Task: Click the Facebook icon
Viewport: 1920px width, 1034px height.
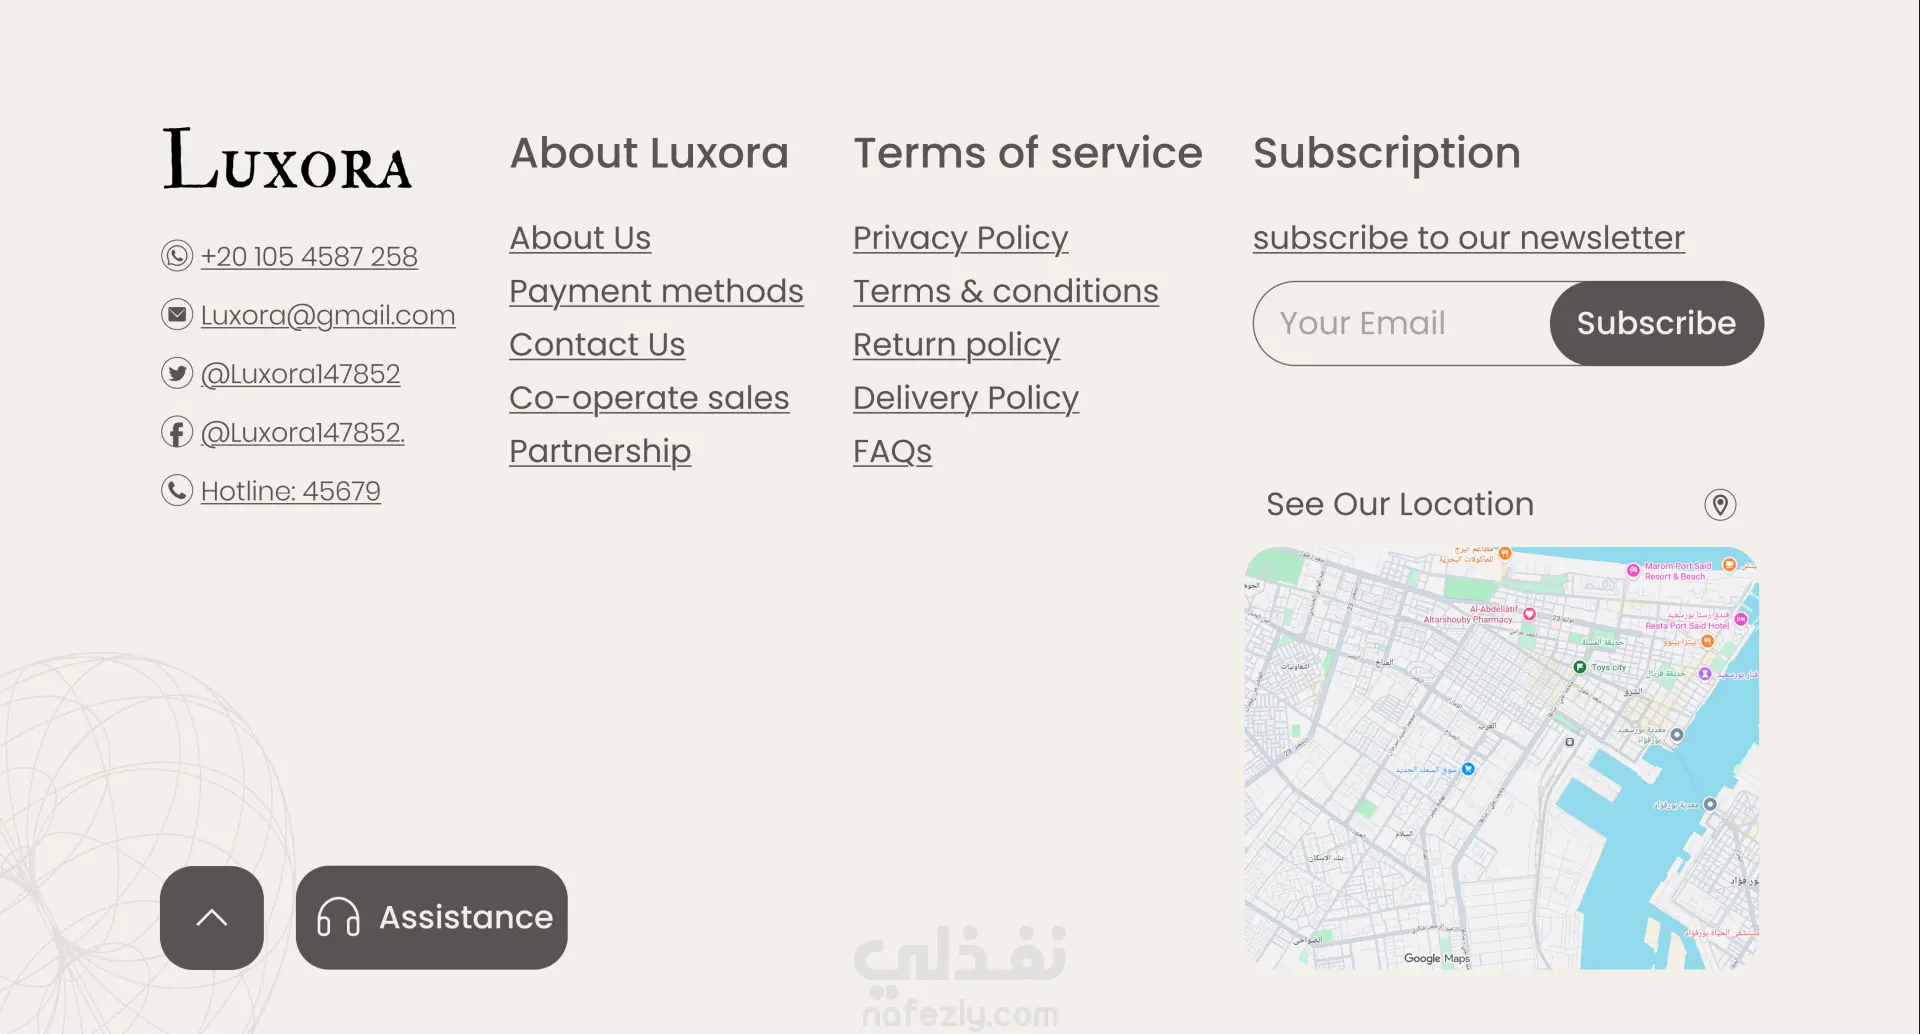Action: coord(177,432)
